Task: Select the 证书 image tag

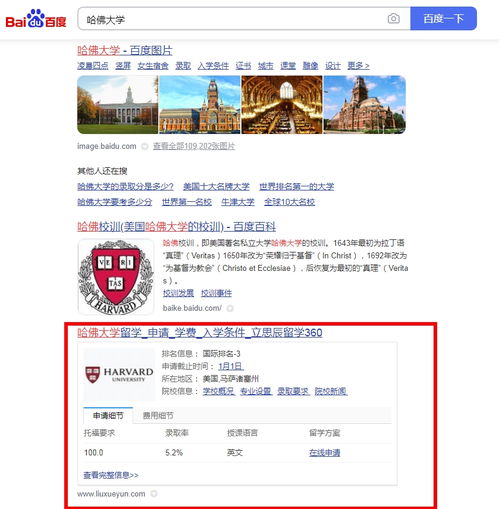Action: (x=243, y=66)
